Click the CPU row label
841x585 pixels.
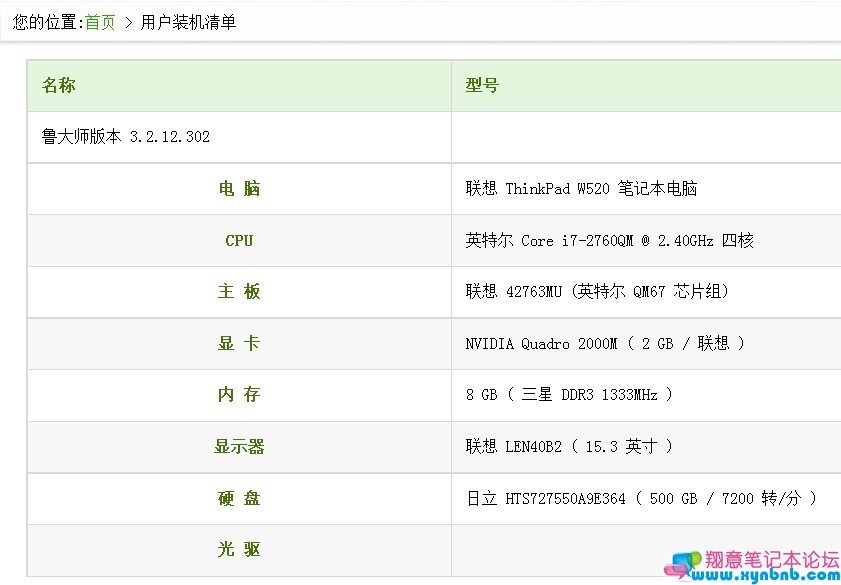pos(239,240)
